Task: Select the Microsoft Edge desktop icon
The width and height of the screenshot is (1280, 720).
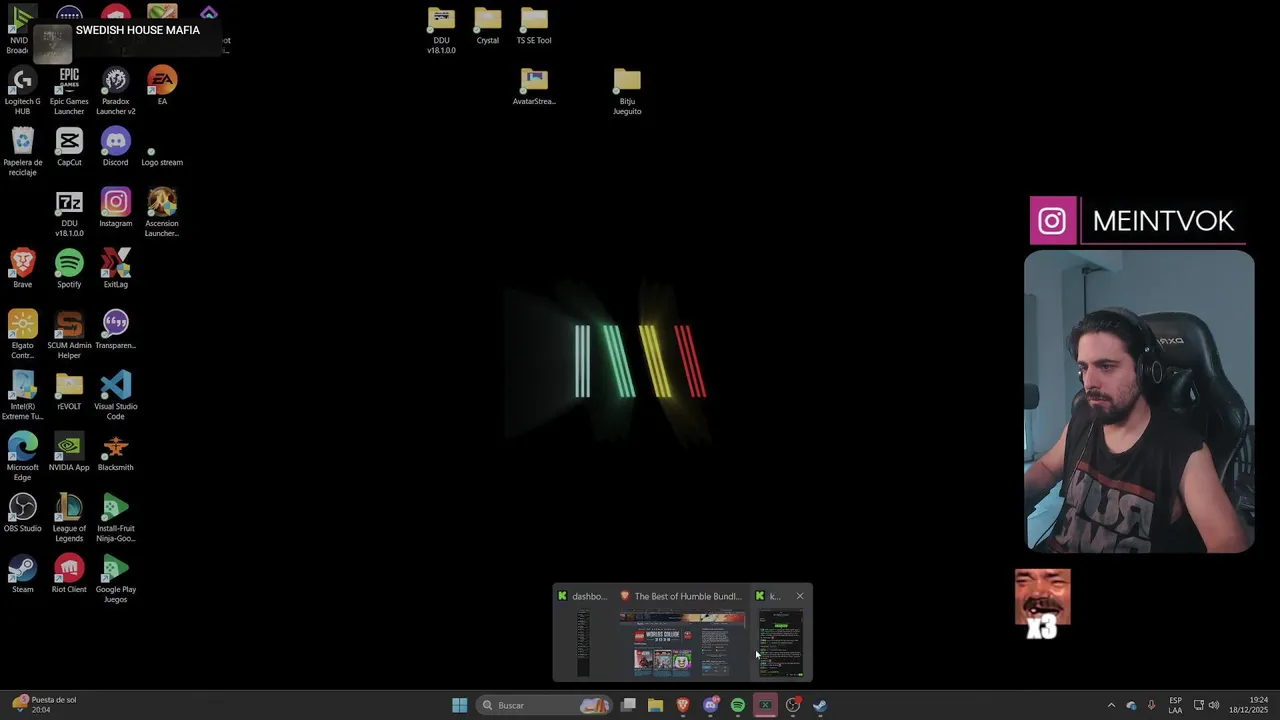Action: [22, 456]
